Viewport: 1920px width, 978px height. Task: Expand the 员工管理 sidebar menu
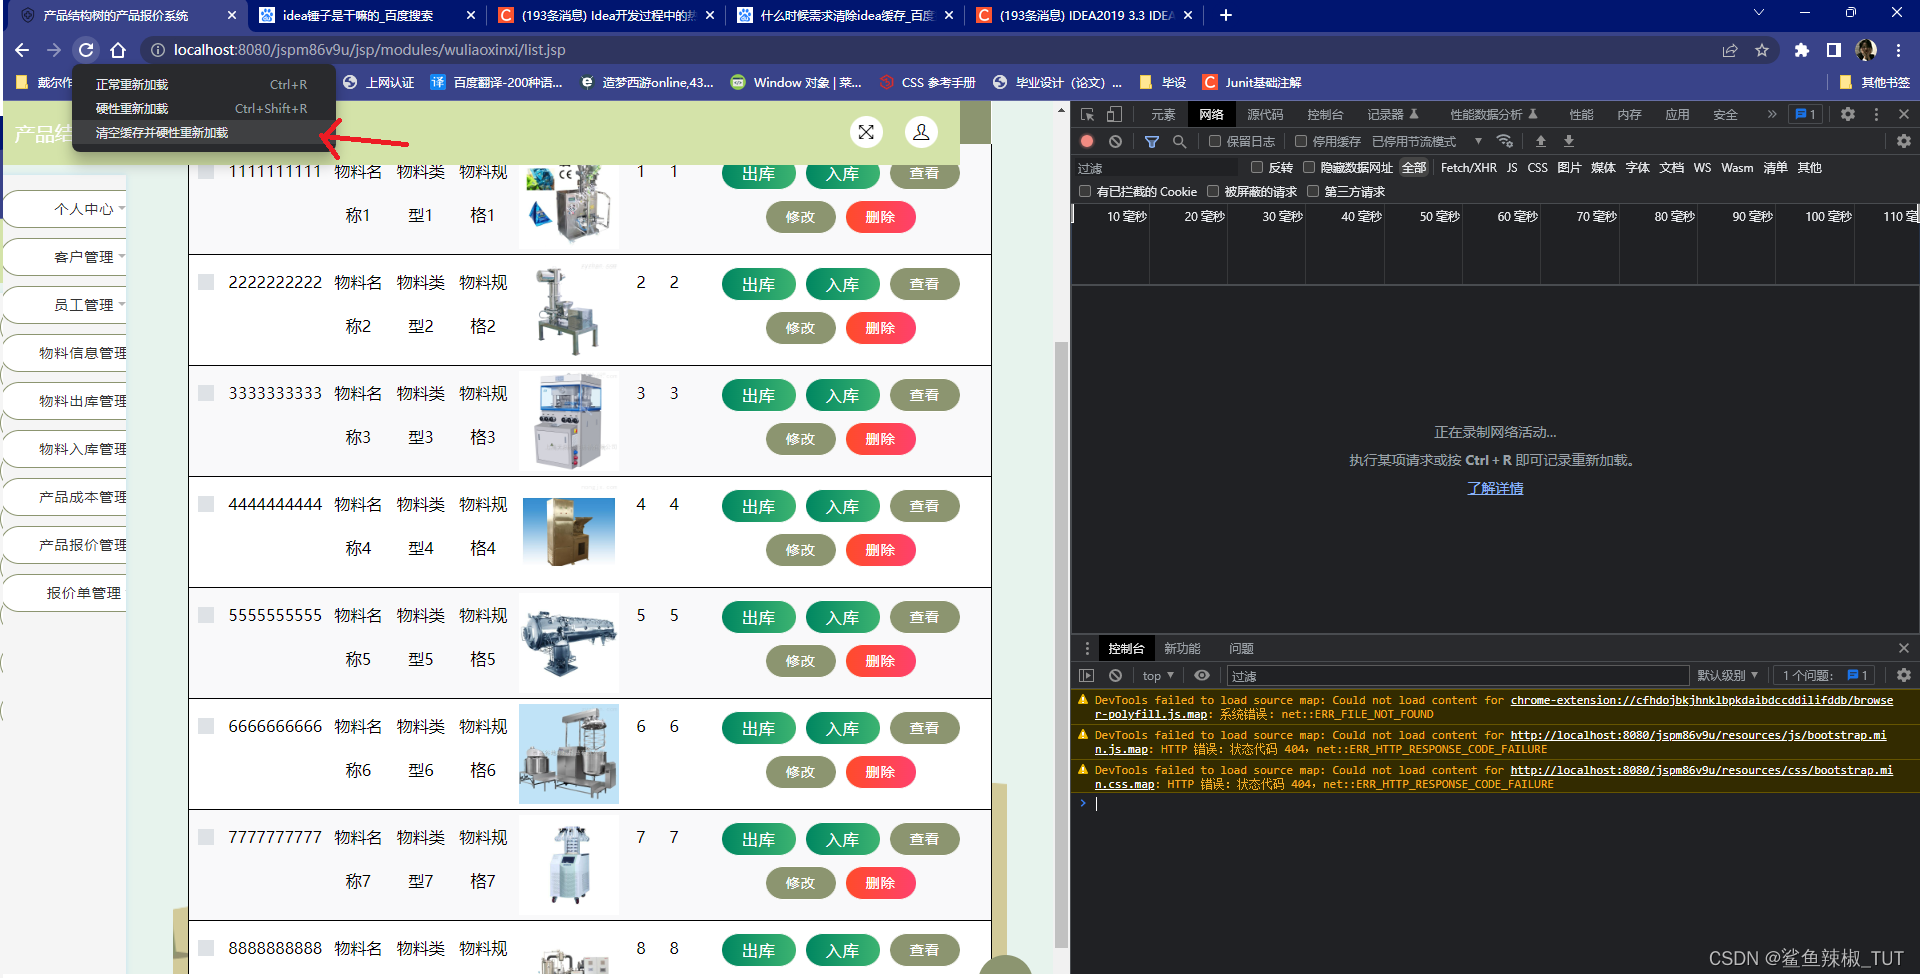tap(66, 305)
